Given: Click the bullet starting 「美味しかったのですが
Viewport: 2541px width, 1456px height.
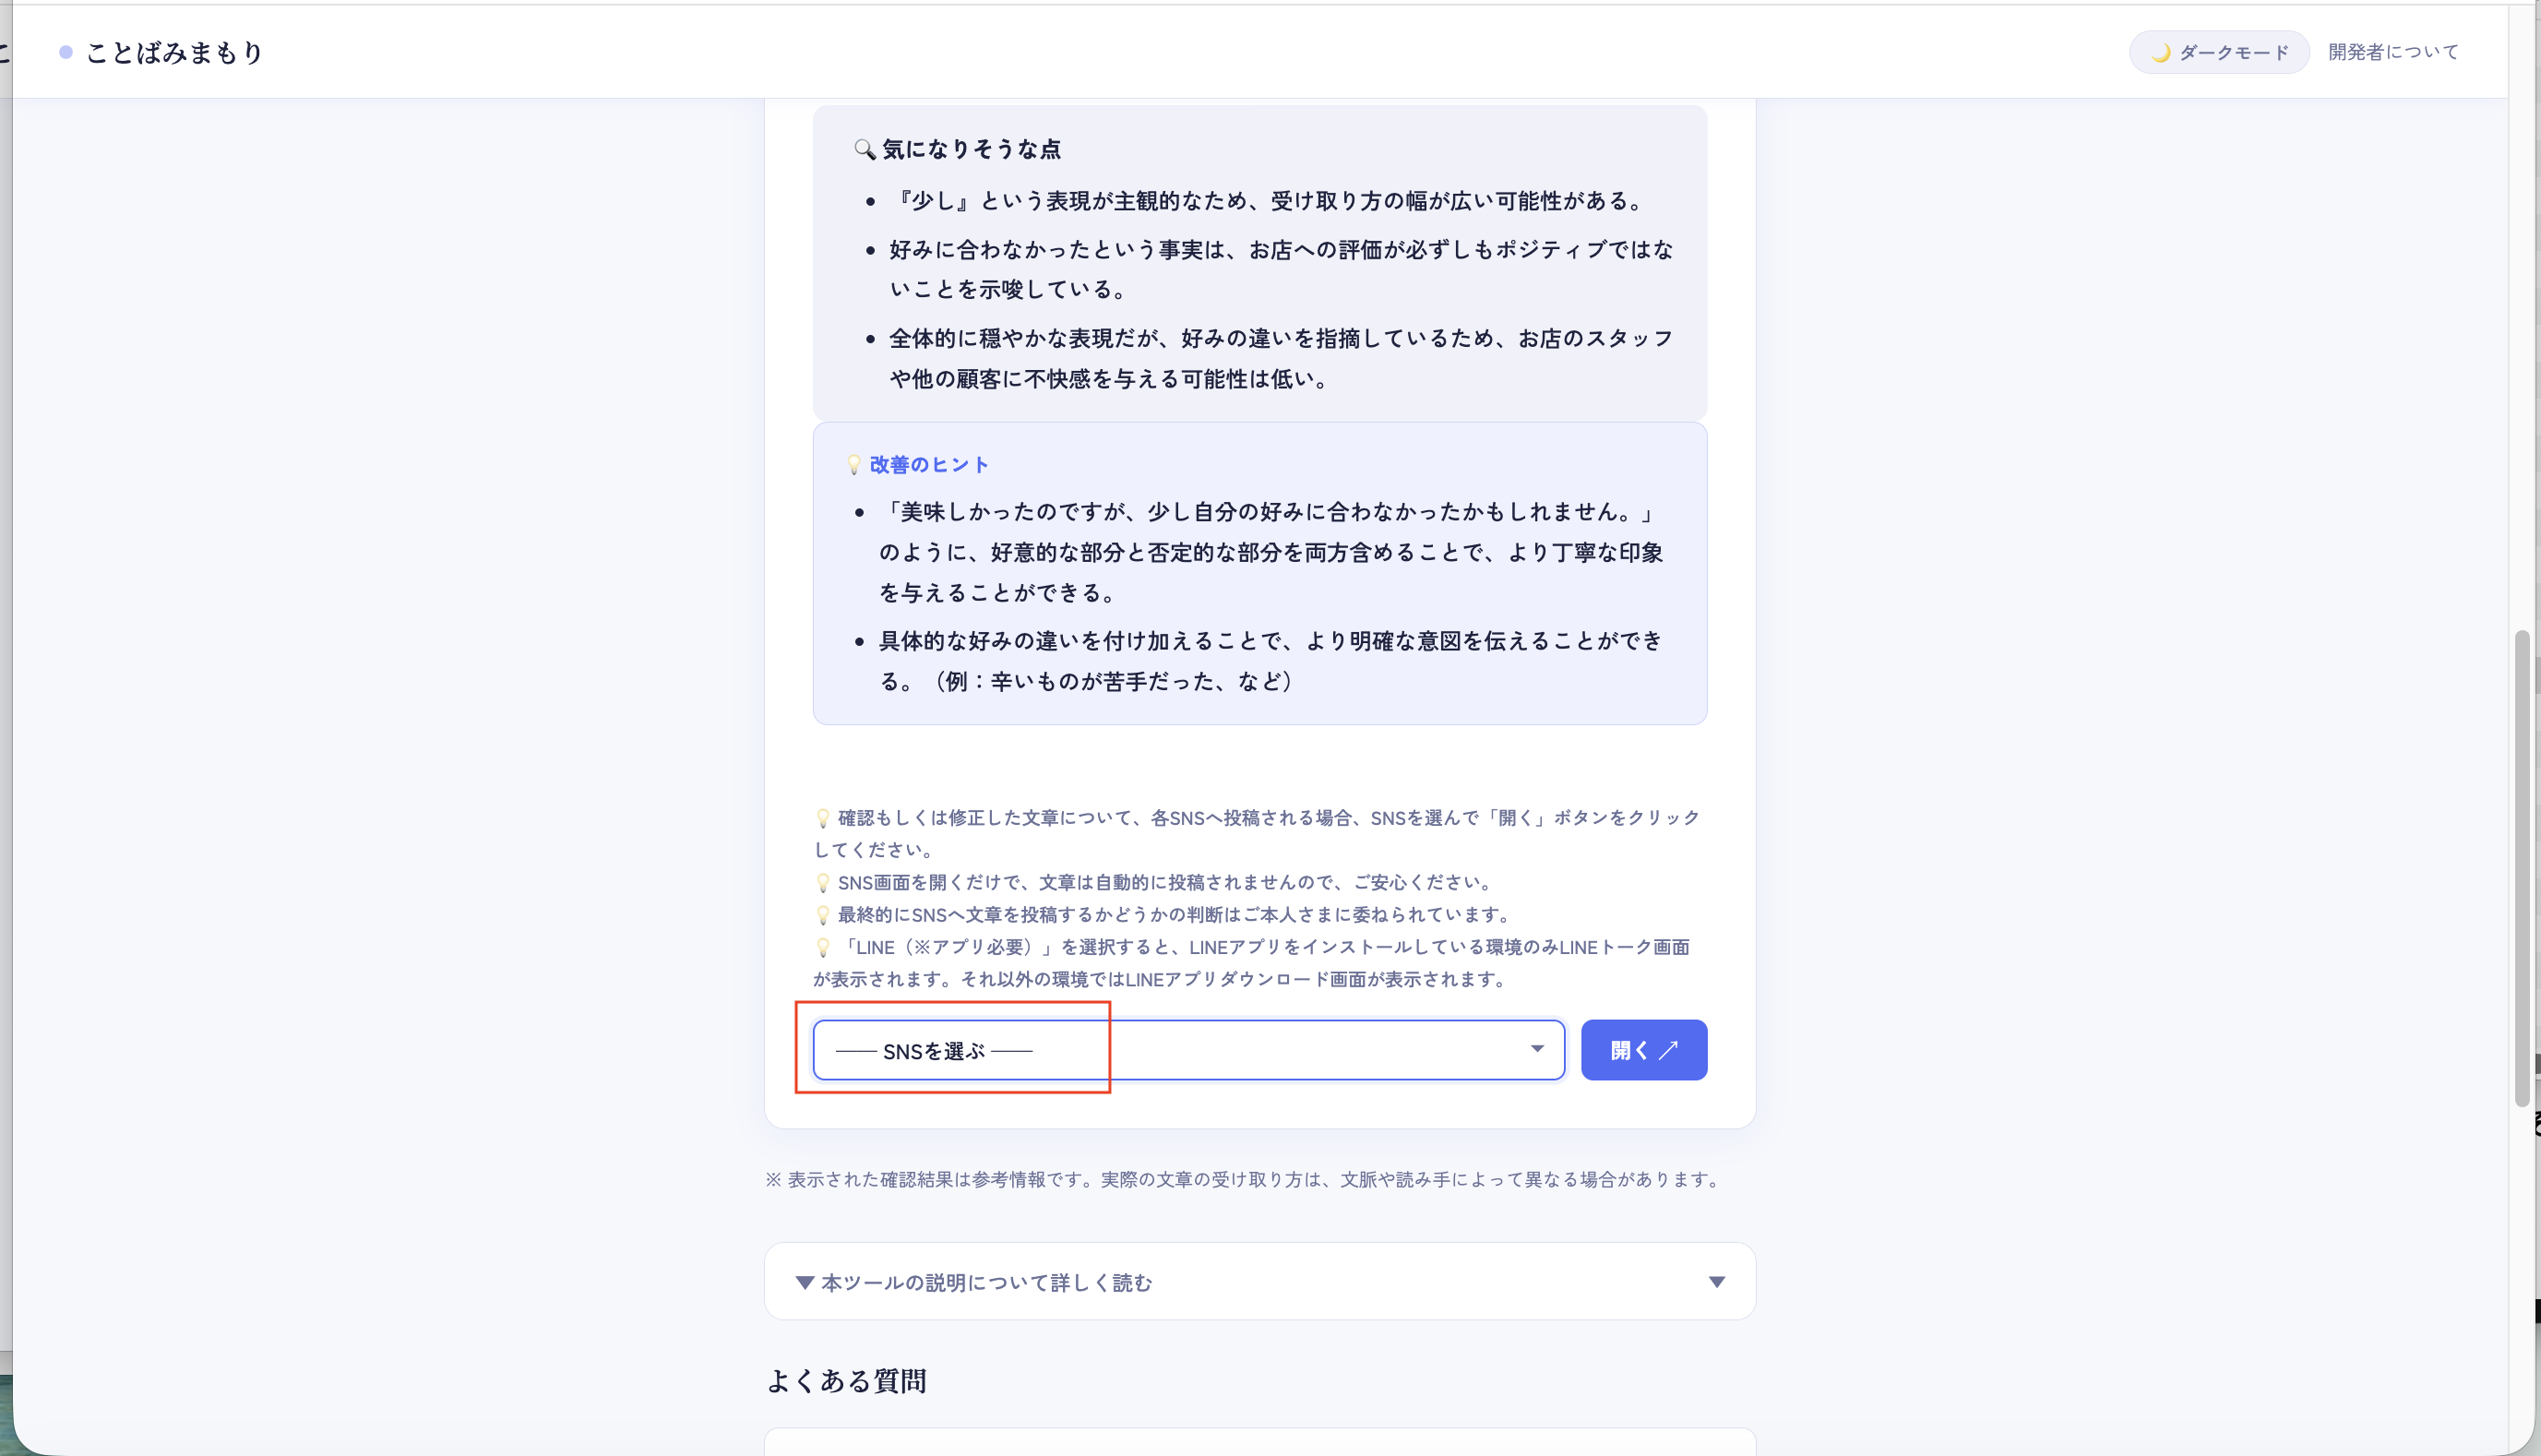Looking at the screenshot, I should coord(1271,552).
